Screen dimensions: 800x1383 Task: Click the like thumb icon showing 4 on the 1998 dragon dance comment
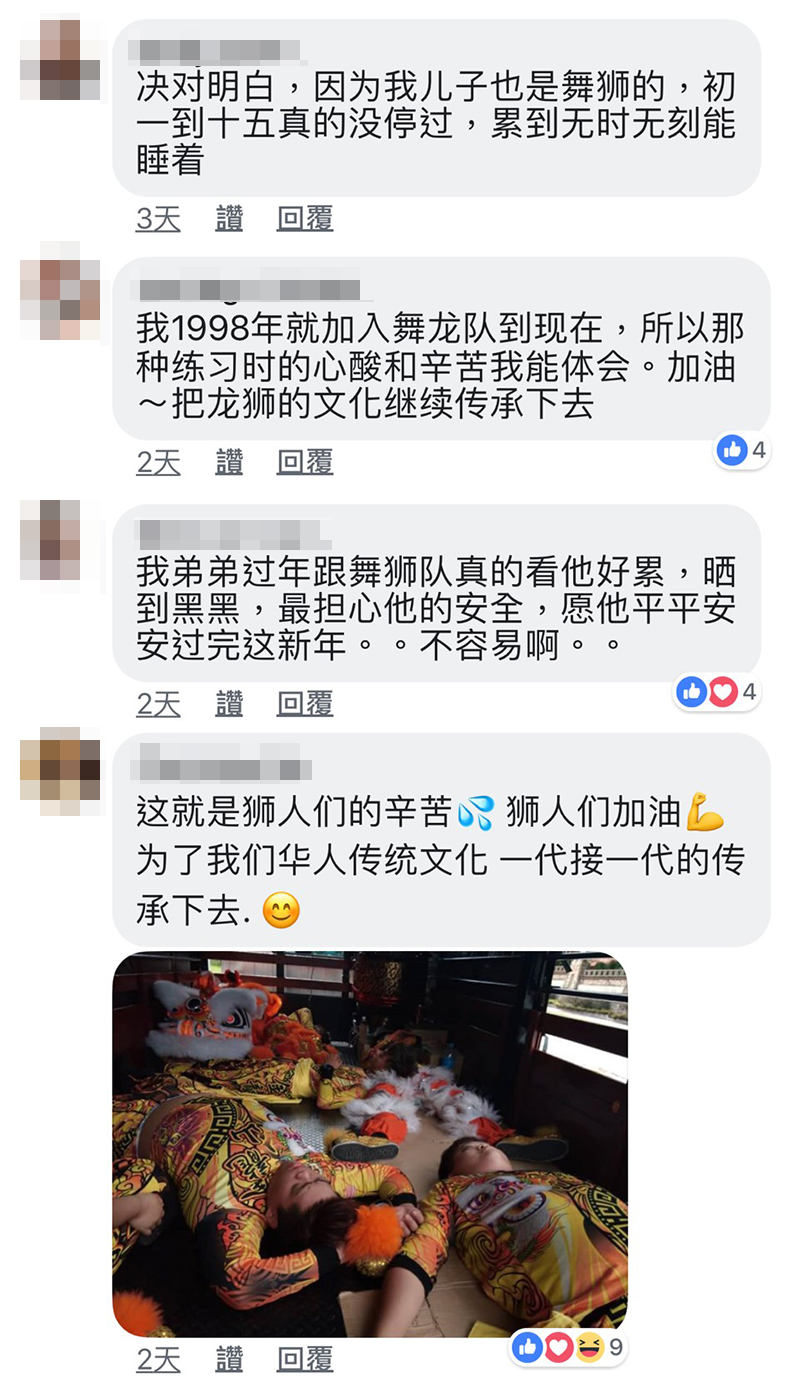coord(732,450)
